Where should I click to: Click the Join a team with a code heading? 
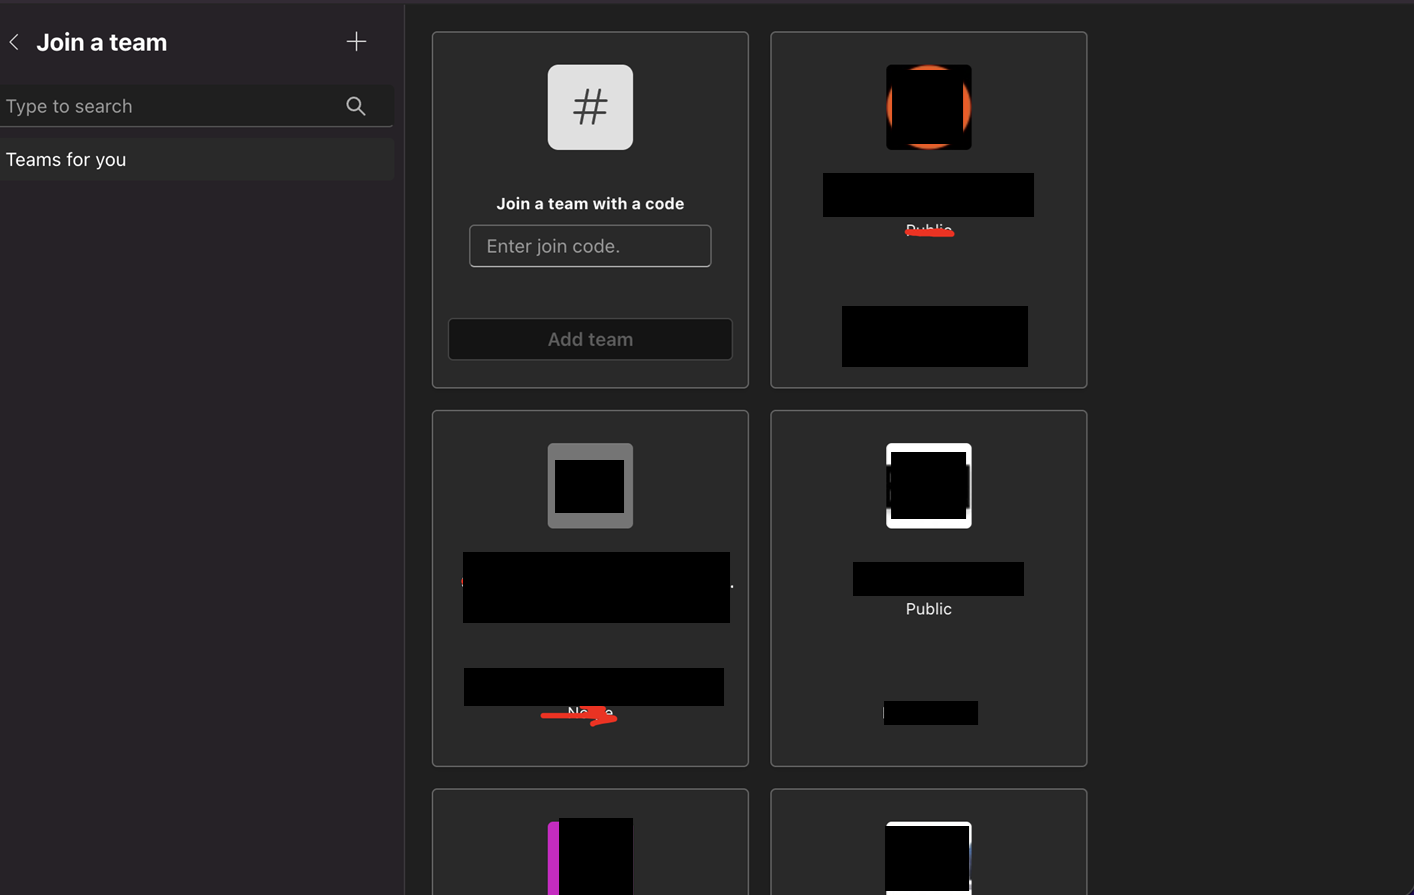click(x=590, y=203)
